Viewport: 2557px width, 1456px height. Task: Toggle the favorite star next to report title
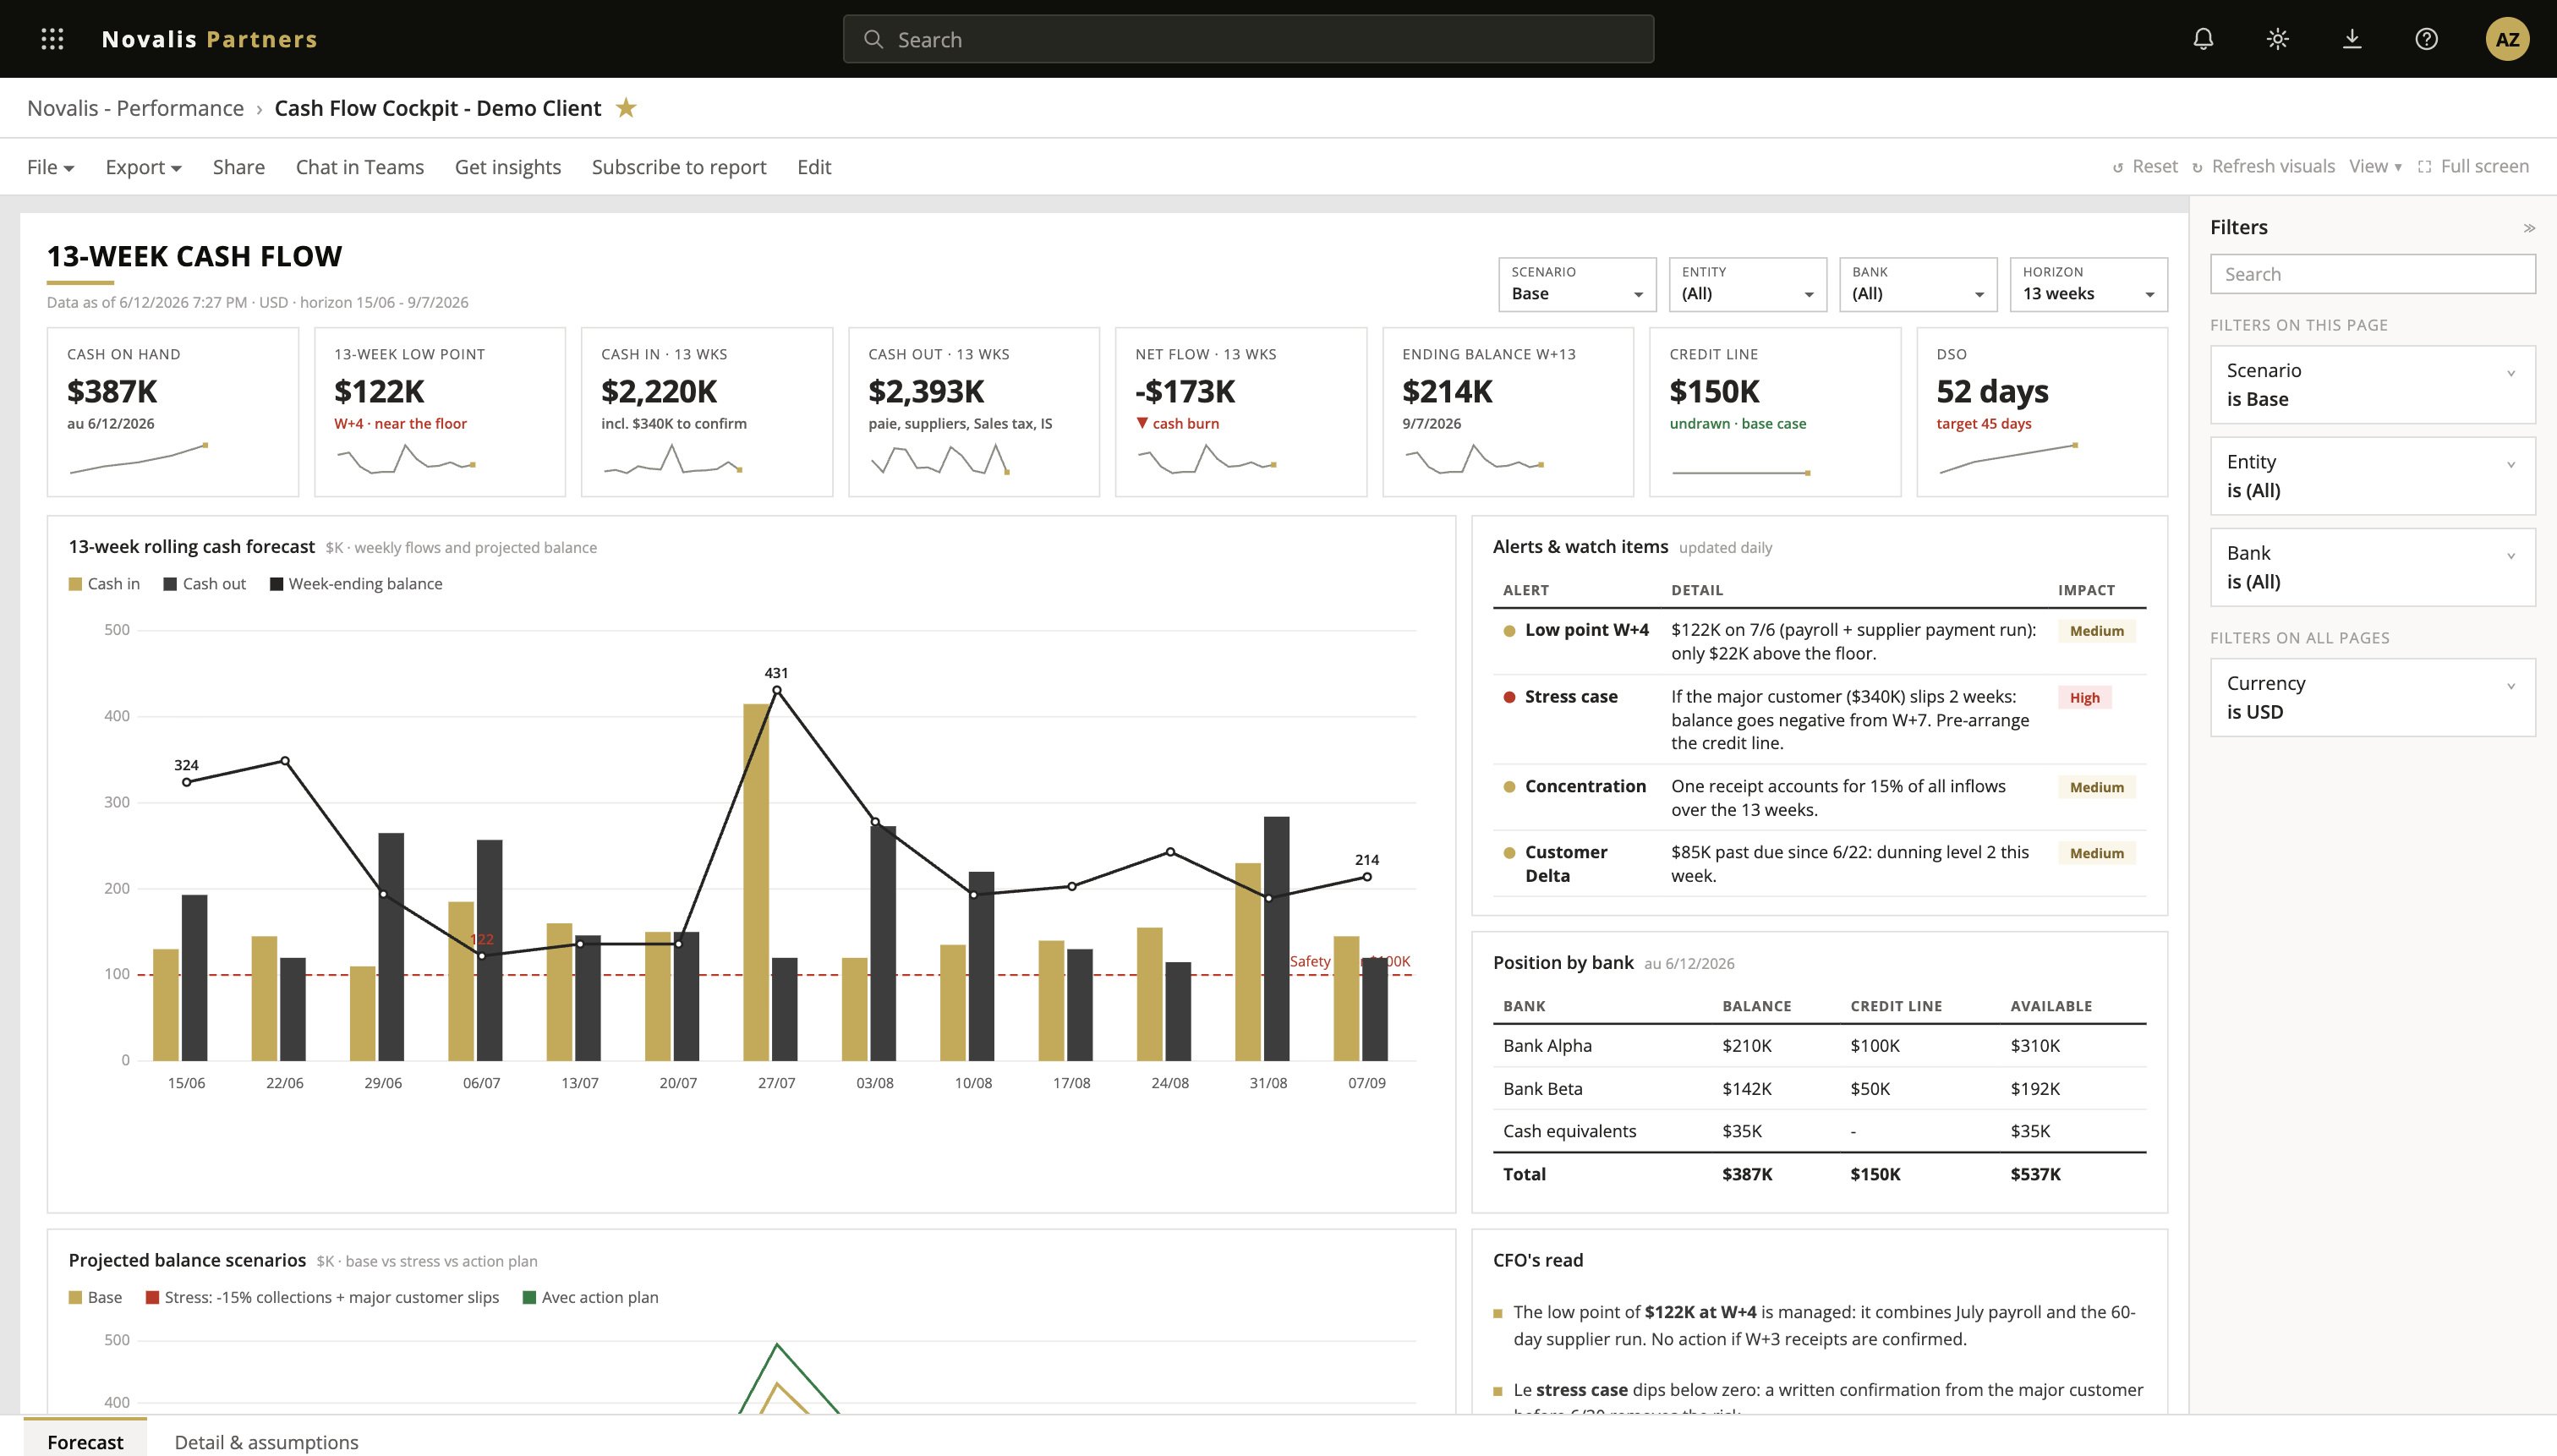click(626, 107)
